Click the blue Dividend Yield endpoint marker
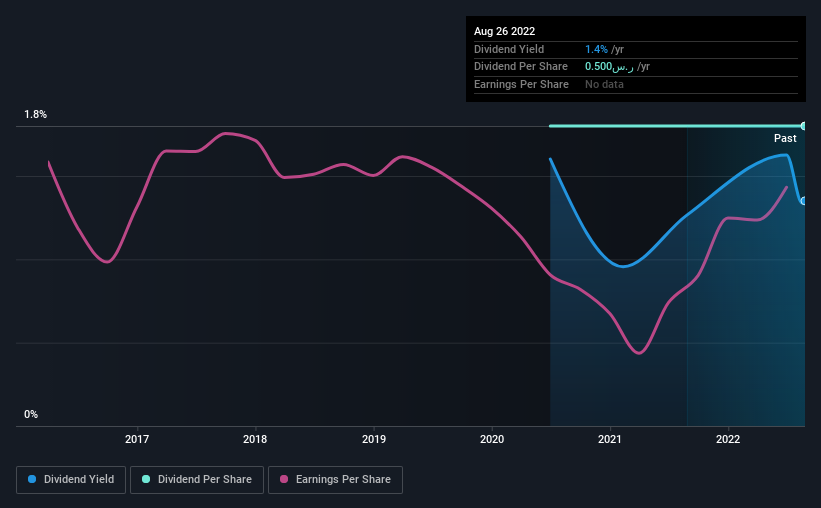Screen dimensions: 821x508 (x=803, y=201)
